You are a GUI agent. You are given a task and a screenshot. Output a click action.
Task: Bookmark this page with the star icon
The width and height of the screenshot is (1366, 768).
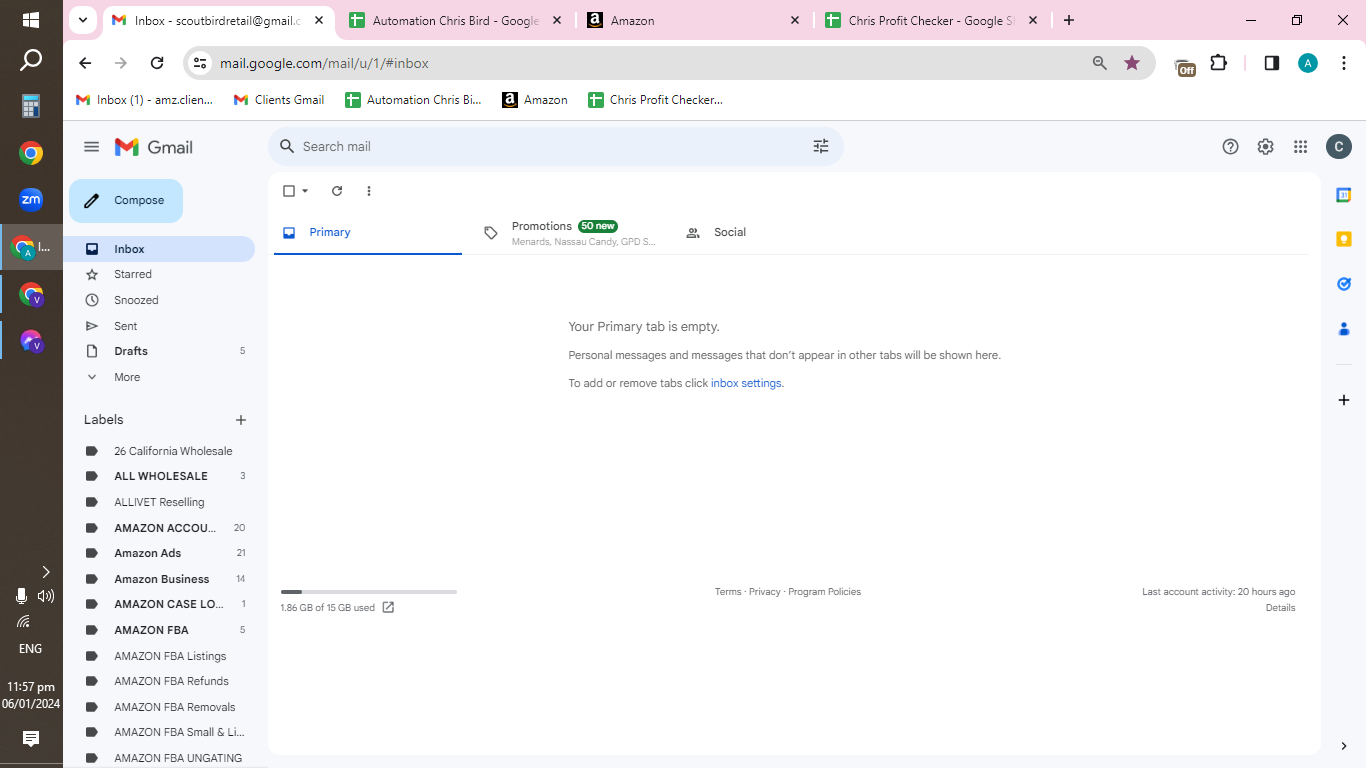click(x=1132, y=63)
